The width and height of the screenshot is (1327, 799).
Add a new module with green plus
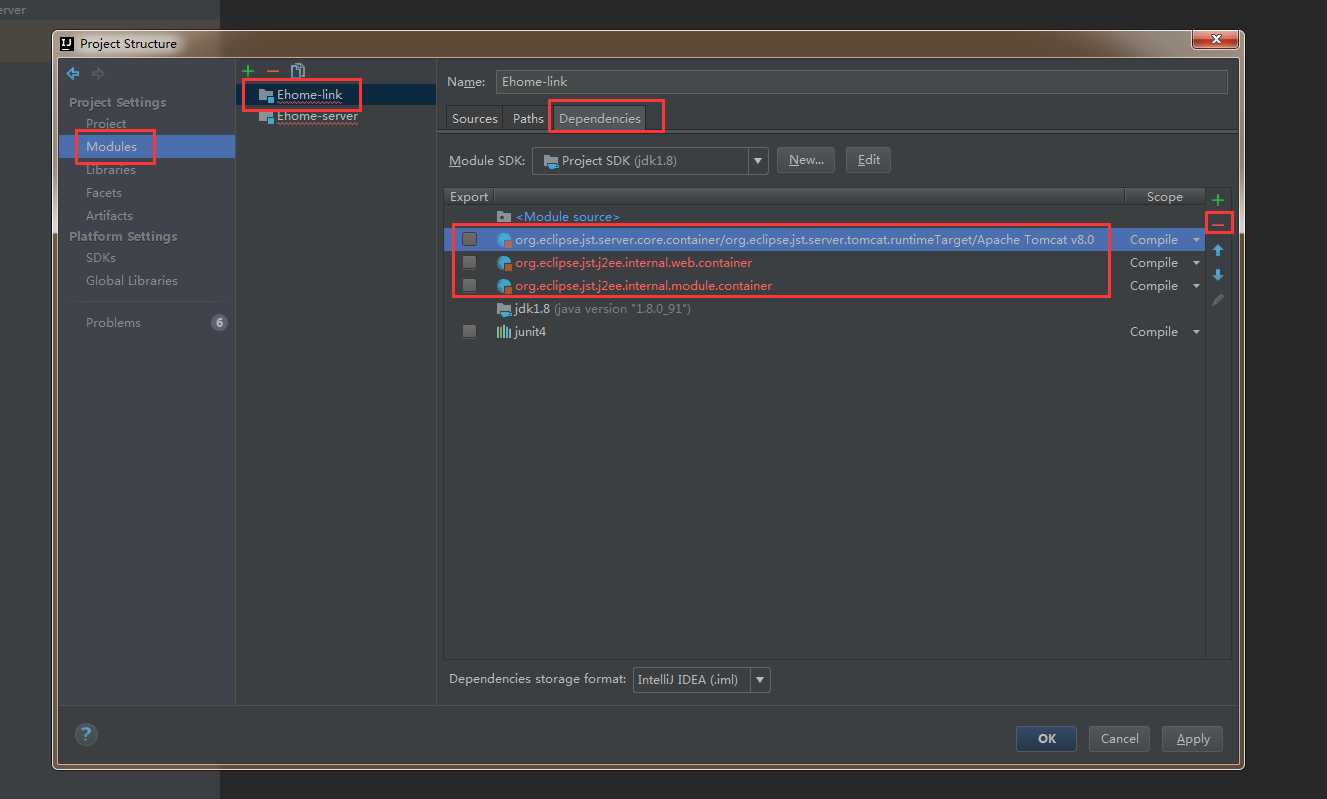[x=248, y=71]
